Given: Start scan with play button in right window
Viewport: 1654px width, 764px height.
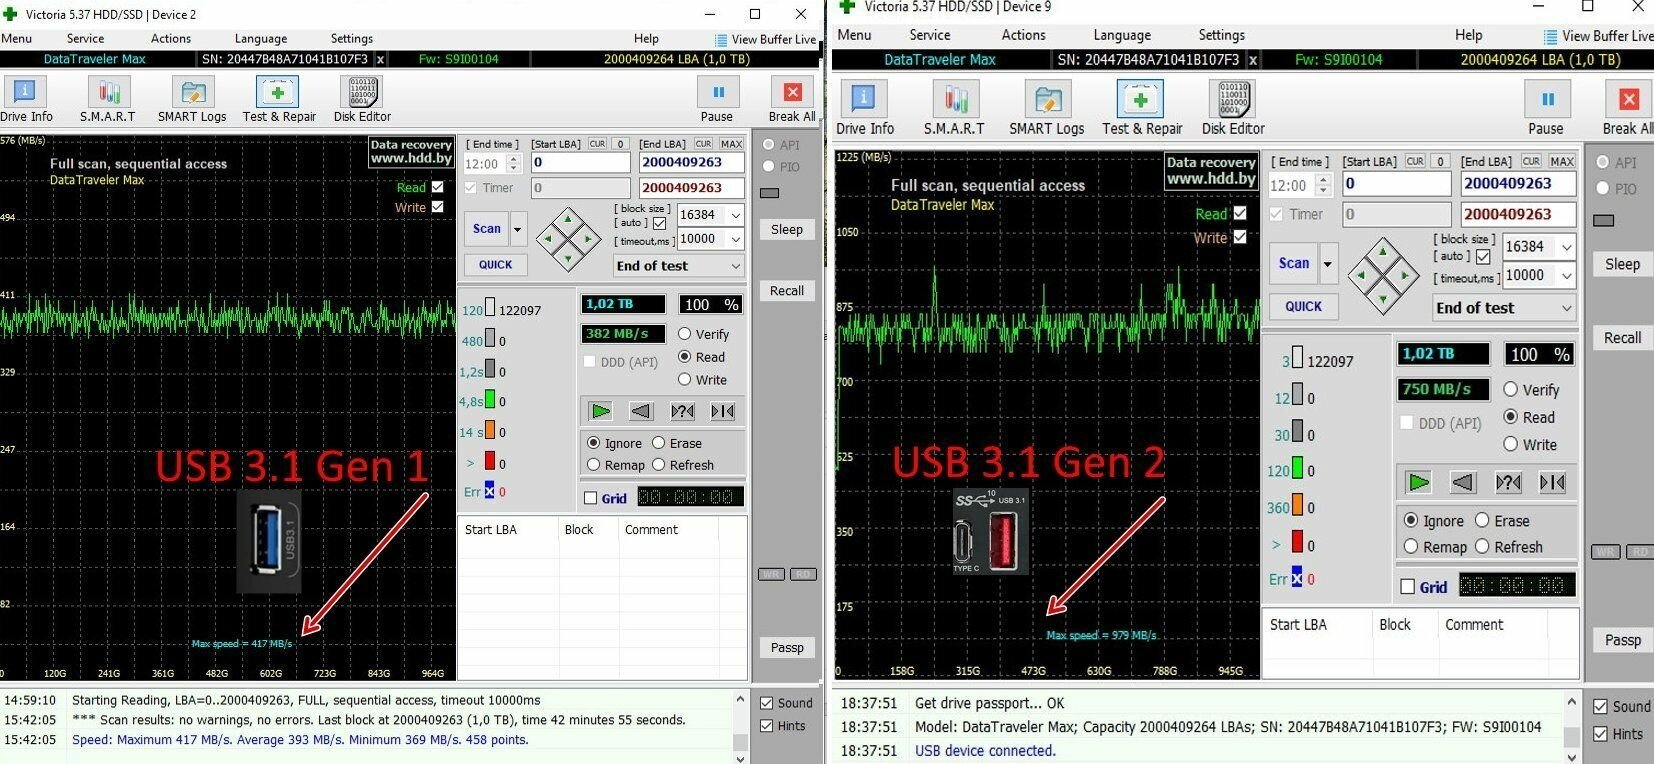Looking at the screenshot, I should [x=1418, y=483].
